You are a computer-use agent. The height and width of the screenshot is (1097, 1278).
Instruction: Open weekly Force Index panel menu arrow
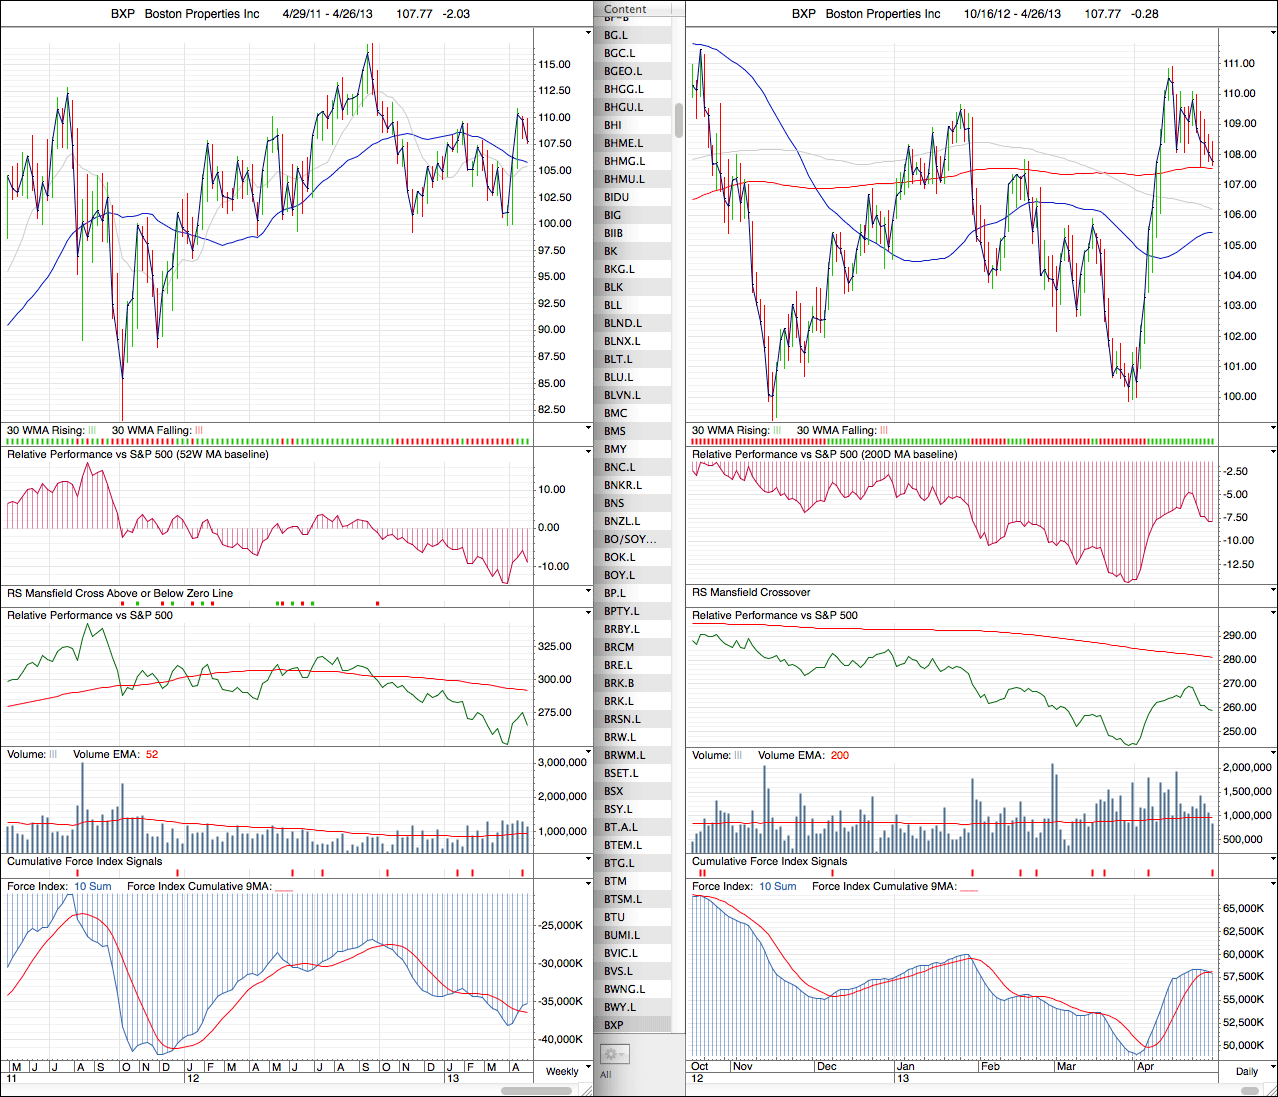tap(588, 885)
